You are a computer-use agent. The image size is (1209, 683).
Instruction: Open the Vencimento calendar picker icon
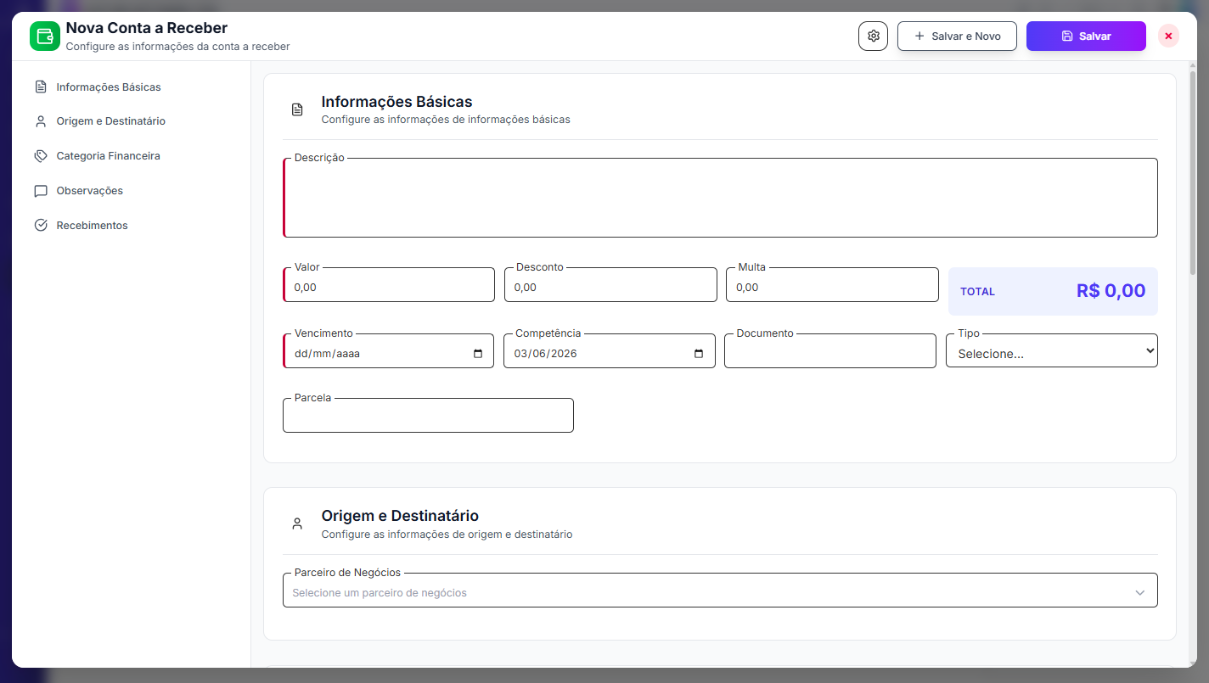pos(477,354)
